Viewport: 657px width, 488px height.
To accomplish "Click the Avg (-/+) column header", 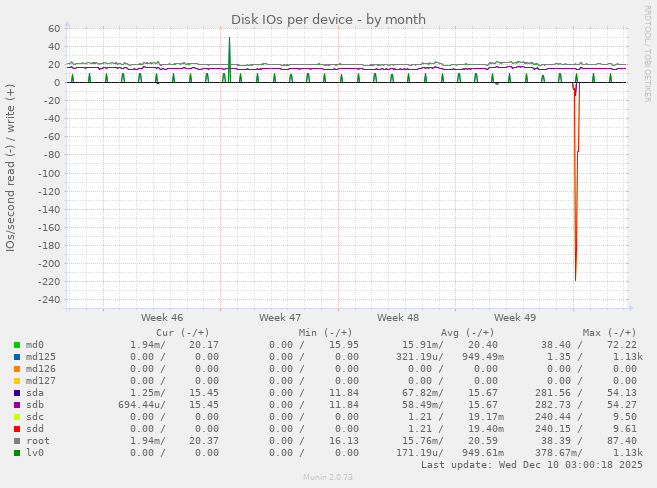I will (467, 333).
